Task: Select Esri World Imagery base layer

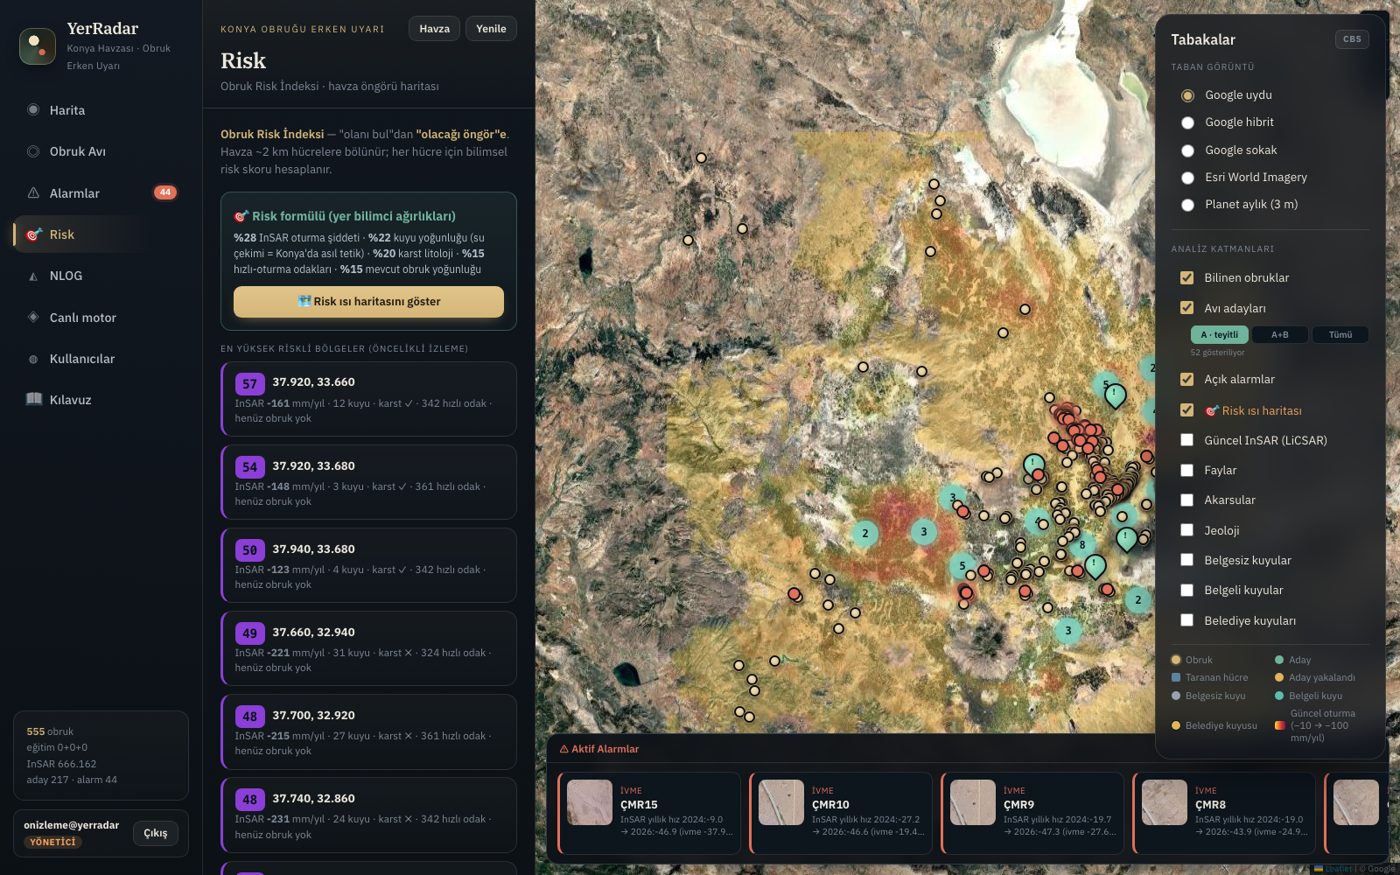Action: pyautogui.click(x=1188, y=178)
